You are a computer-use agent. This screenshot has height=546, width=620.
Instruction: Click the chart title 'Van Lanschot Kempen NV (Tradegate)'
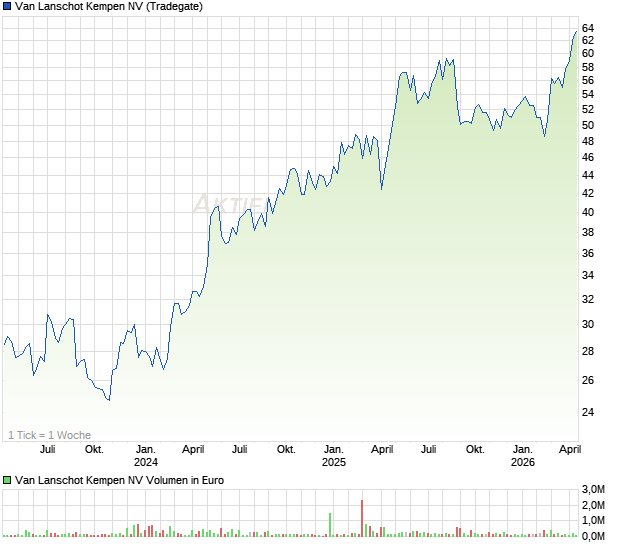109,6
